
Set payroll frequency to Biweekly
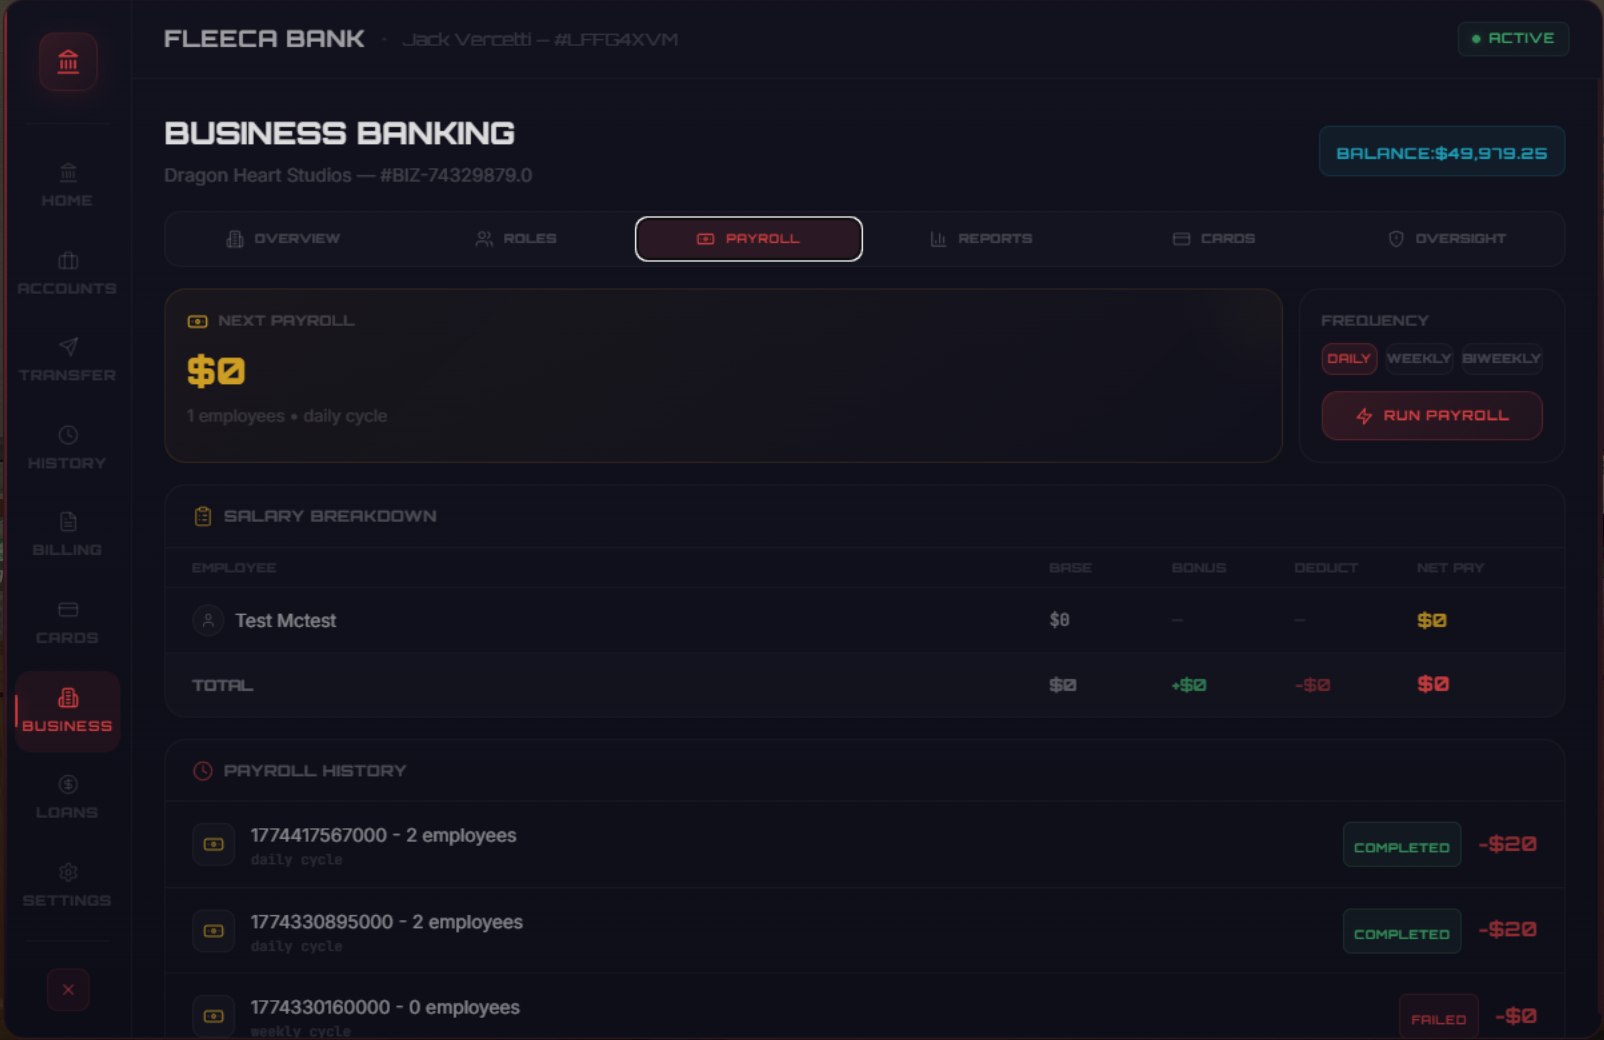(x=1502, y=359)
